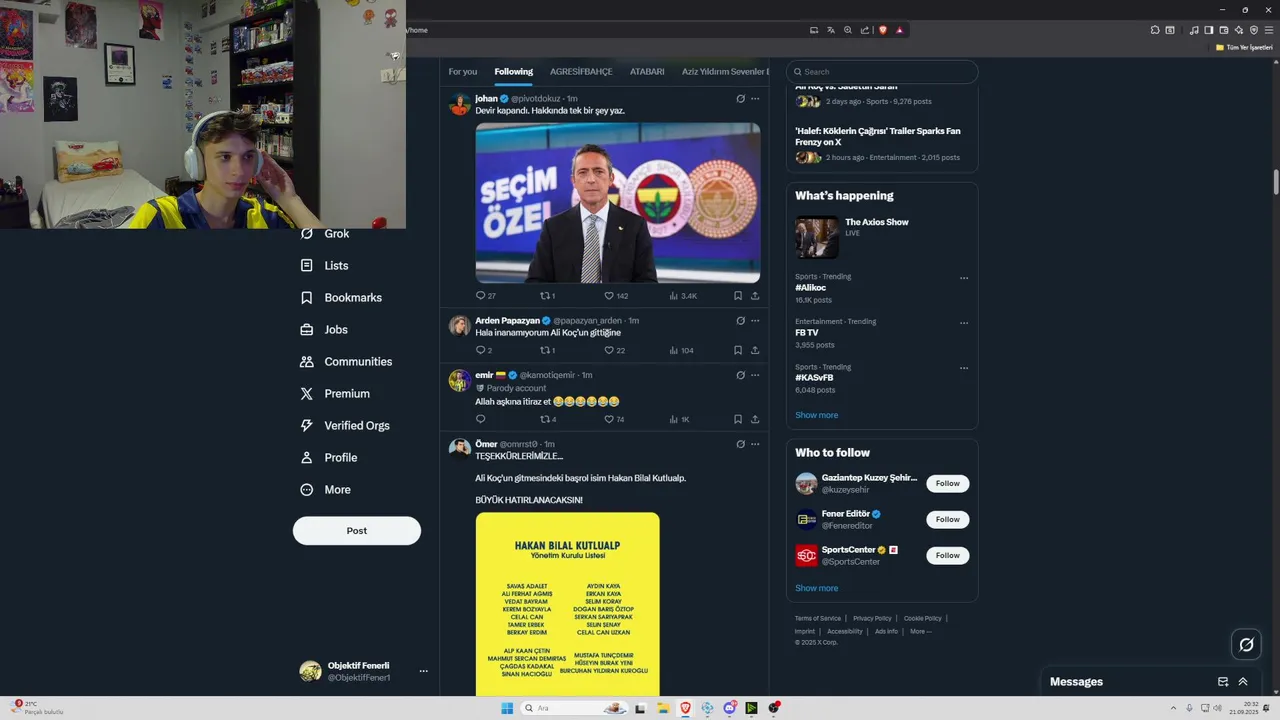
Task: Expand the Messages panel
Action: [1243, 682]
